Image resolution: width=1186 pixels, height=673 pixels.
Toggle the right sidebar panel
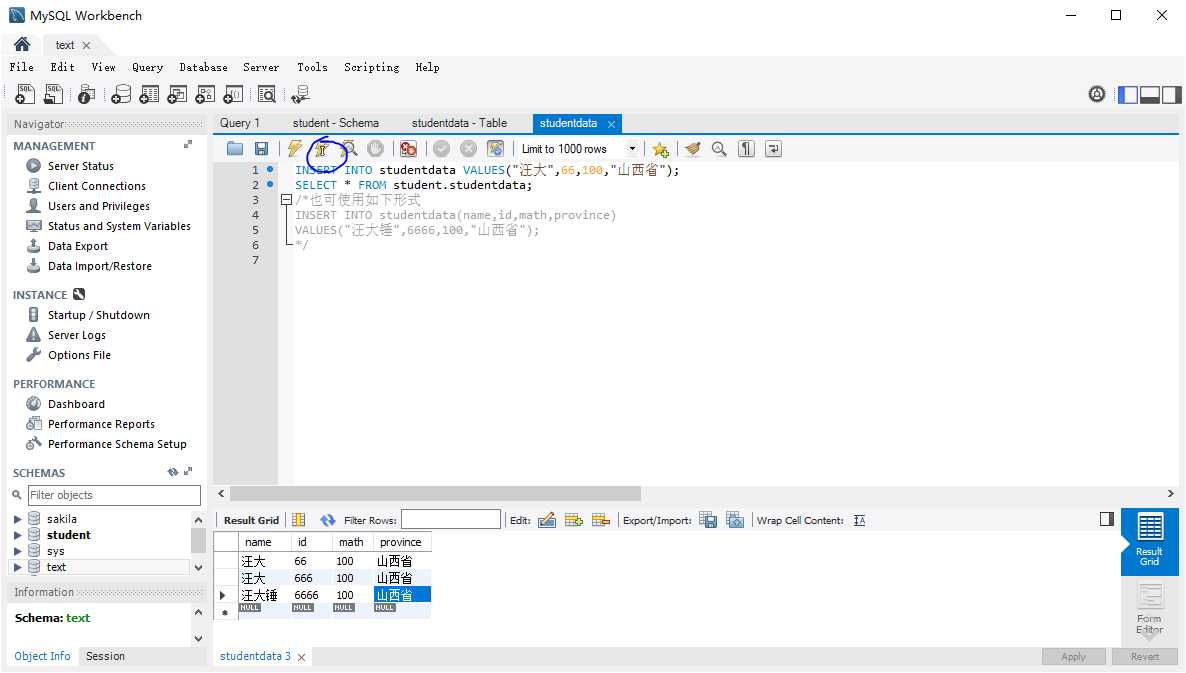1172,95
